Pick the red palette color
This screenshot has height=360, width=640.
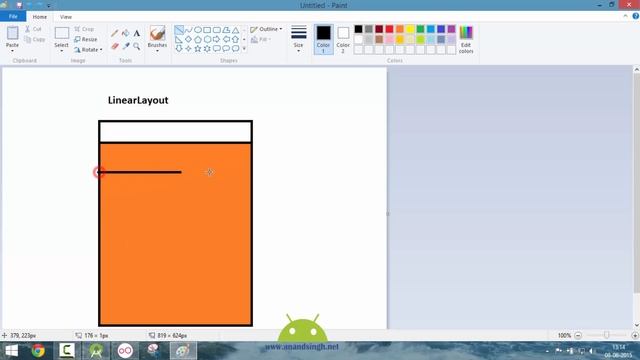coord(389,29)
